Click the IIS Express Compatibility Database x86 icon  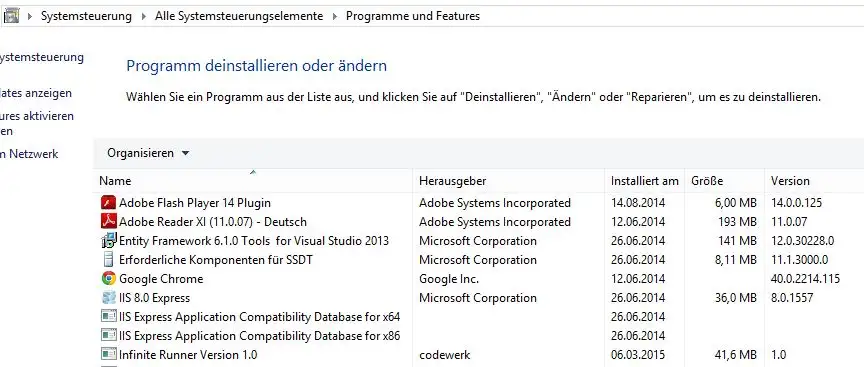[109, 335]
